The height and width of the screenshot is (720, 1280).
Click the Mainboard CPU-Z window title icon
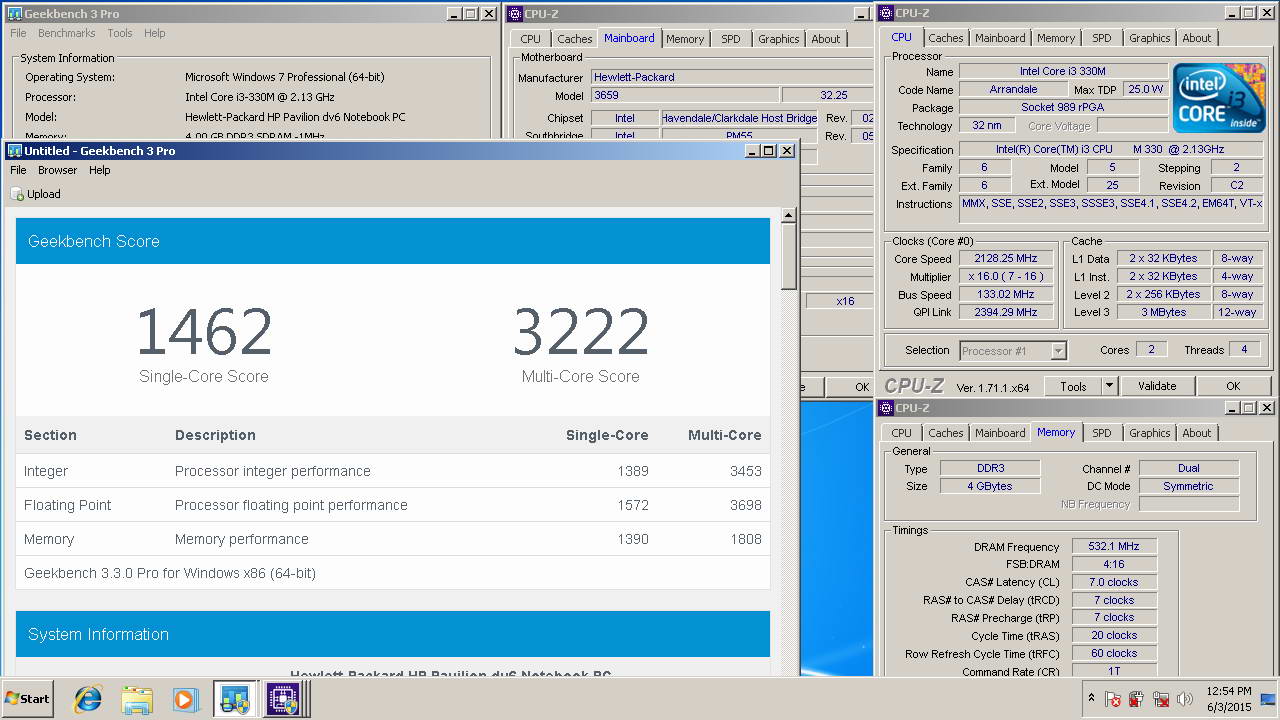(x=515, y=13)
